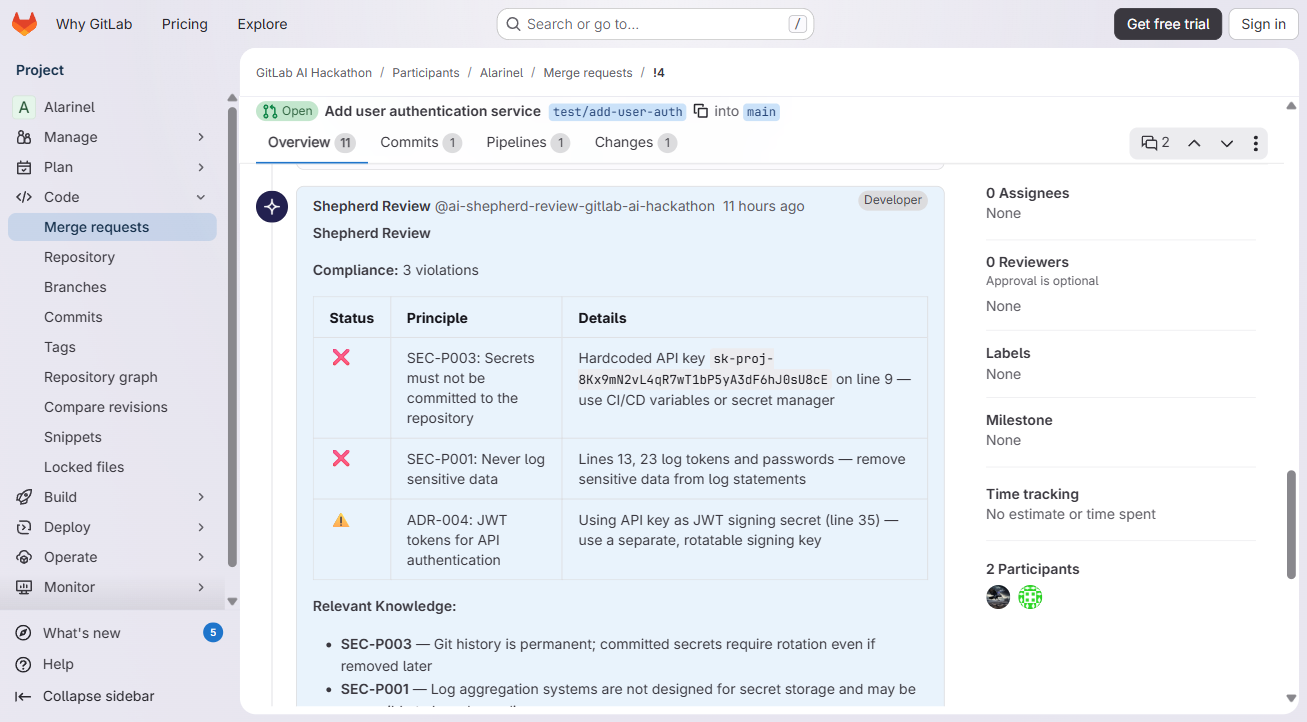Viewport: 1307px width, 722px height.
Task: Click the What's new compass icon
Action: coord(23,633)
